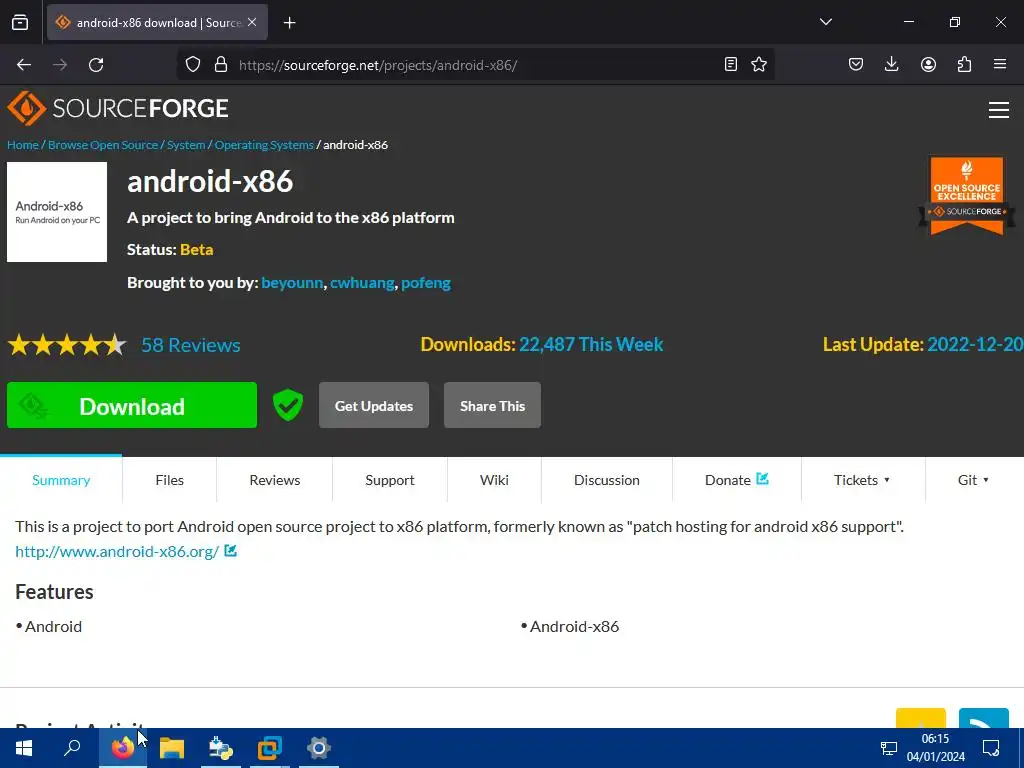1024x768 pixels.
Task: Open the extensions puzzle icon
Action: click(964, 64)
